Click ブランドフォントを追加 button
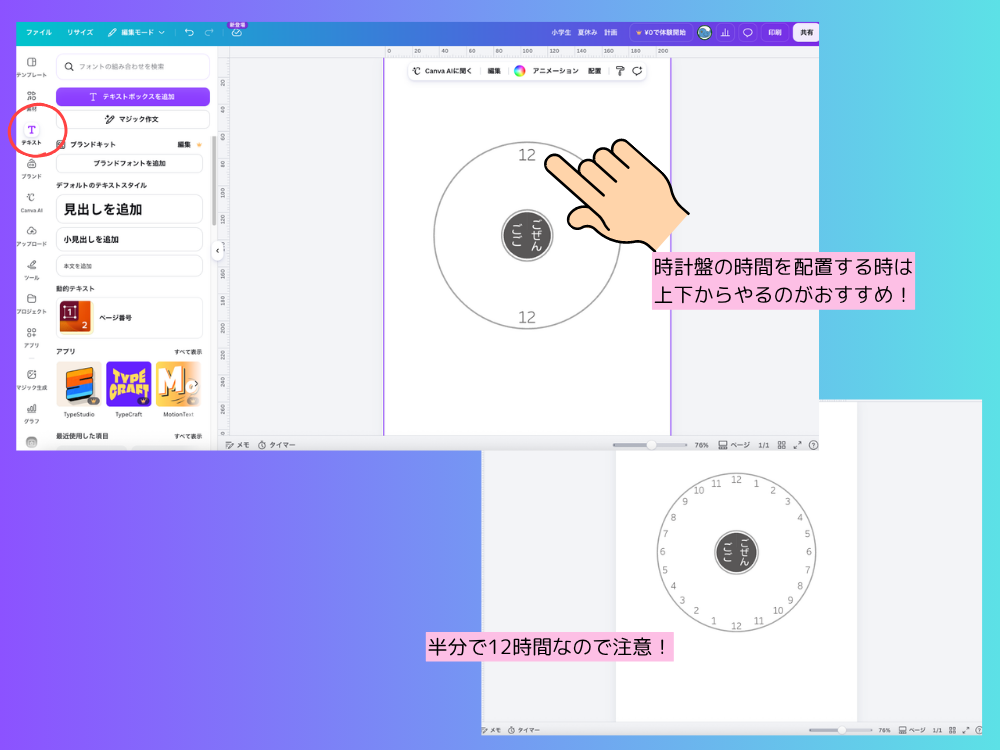This screenshot has width=1000, height=750. pos(129,163)
